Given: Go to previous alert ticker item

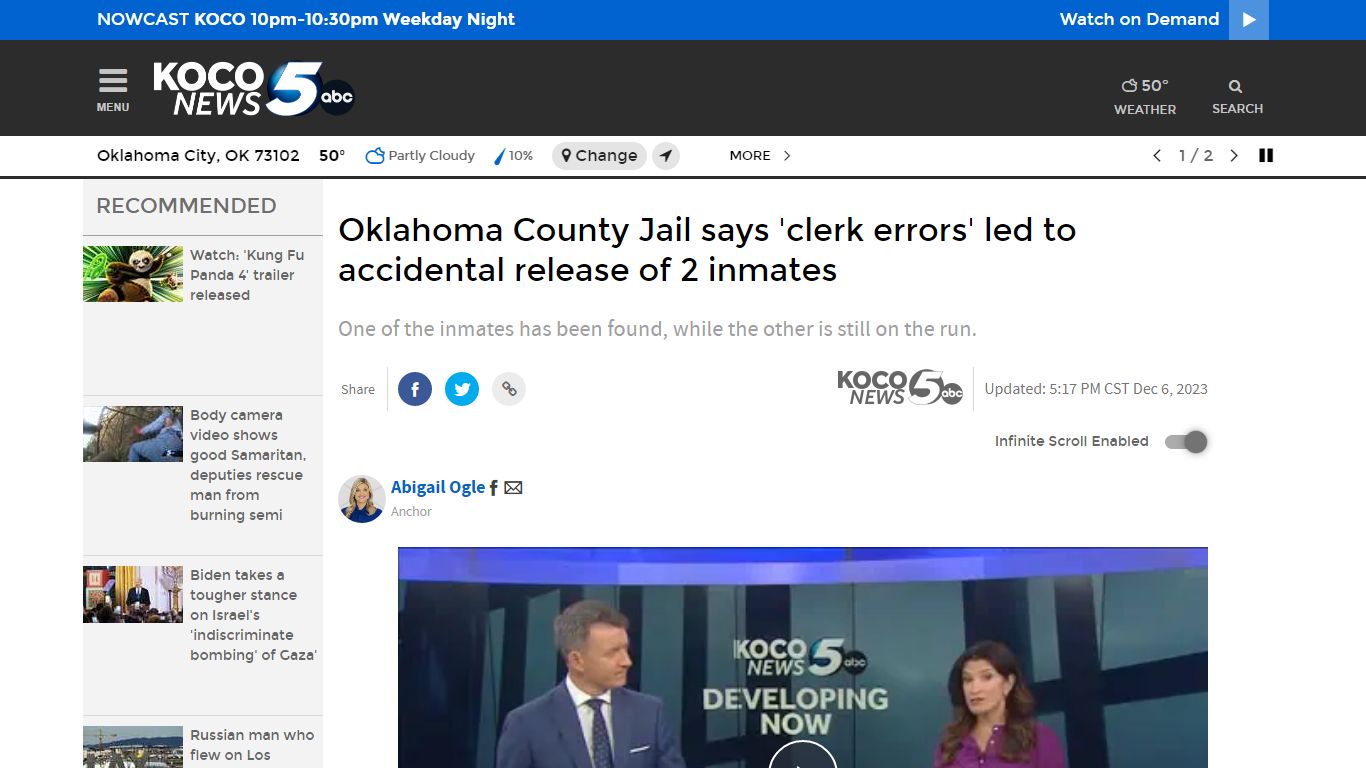Looking at the screenshot, I should [1157, 156].
